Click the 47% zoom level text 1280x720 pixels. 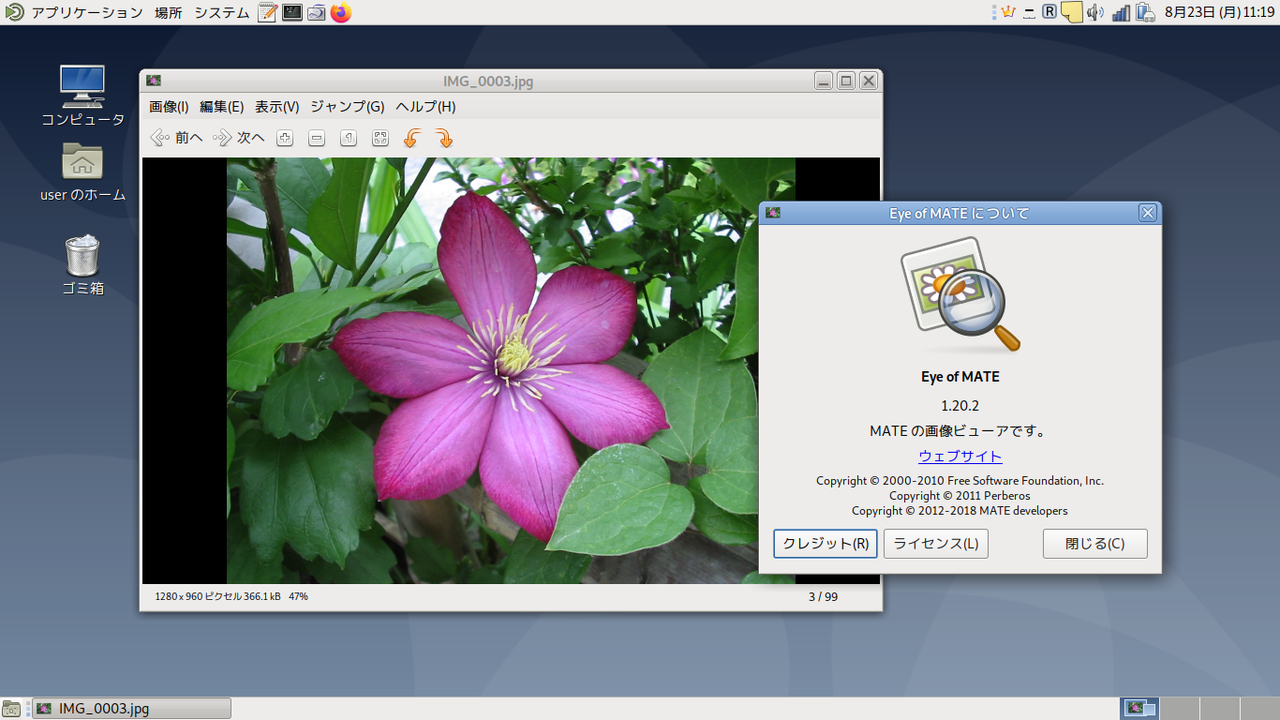tap(298, 596)
